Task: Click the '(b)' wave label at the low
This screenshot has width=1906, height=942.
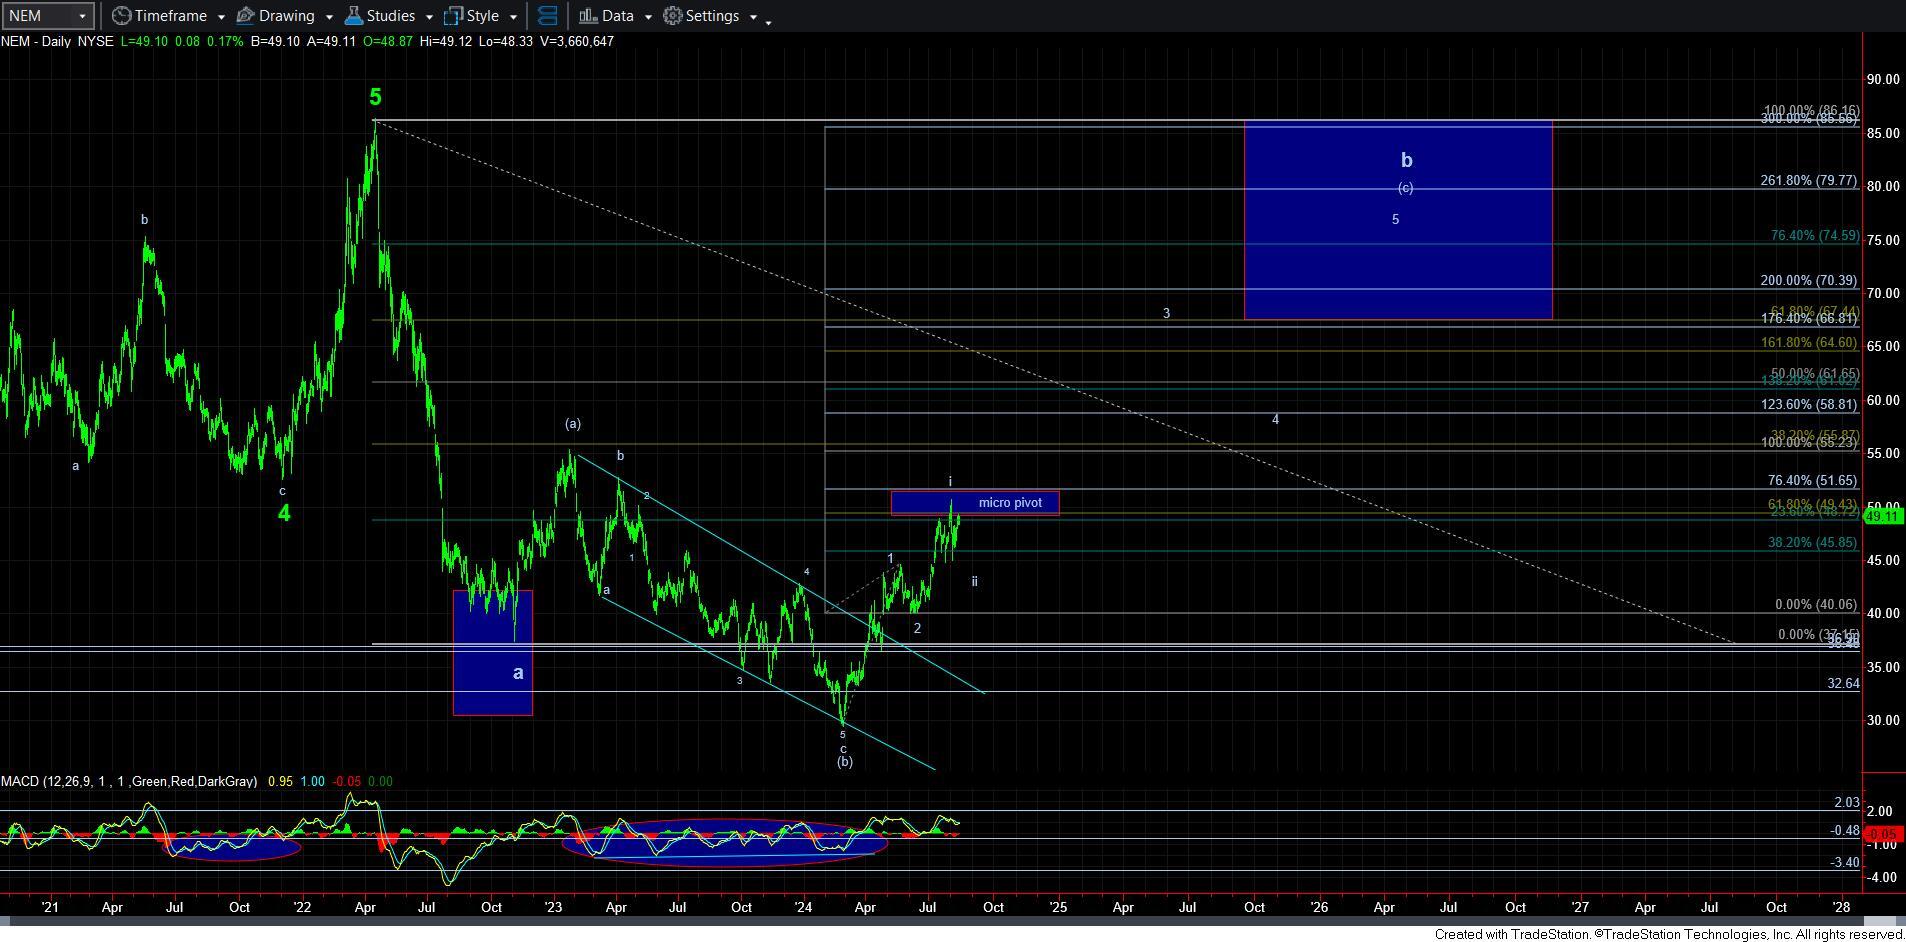Action: pos(844,762)
